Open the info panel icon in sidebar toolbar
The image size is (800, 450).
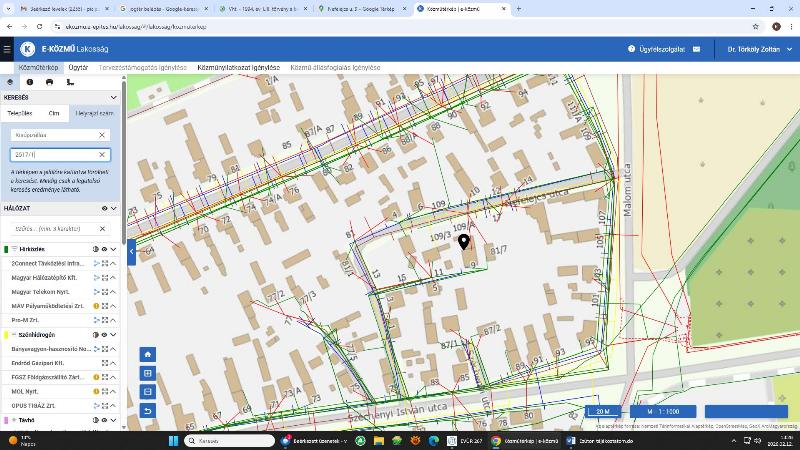coord(29,82)
